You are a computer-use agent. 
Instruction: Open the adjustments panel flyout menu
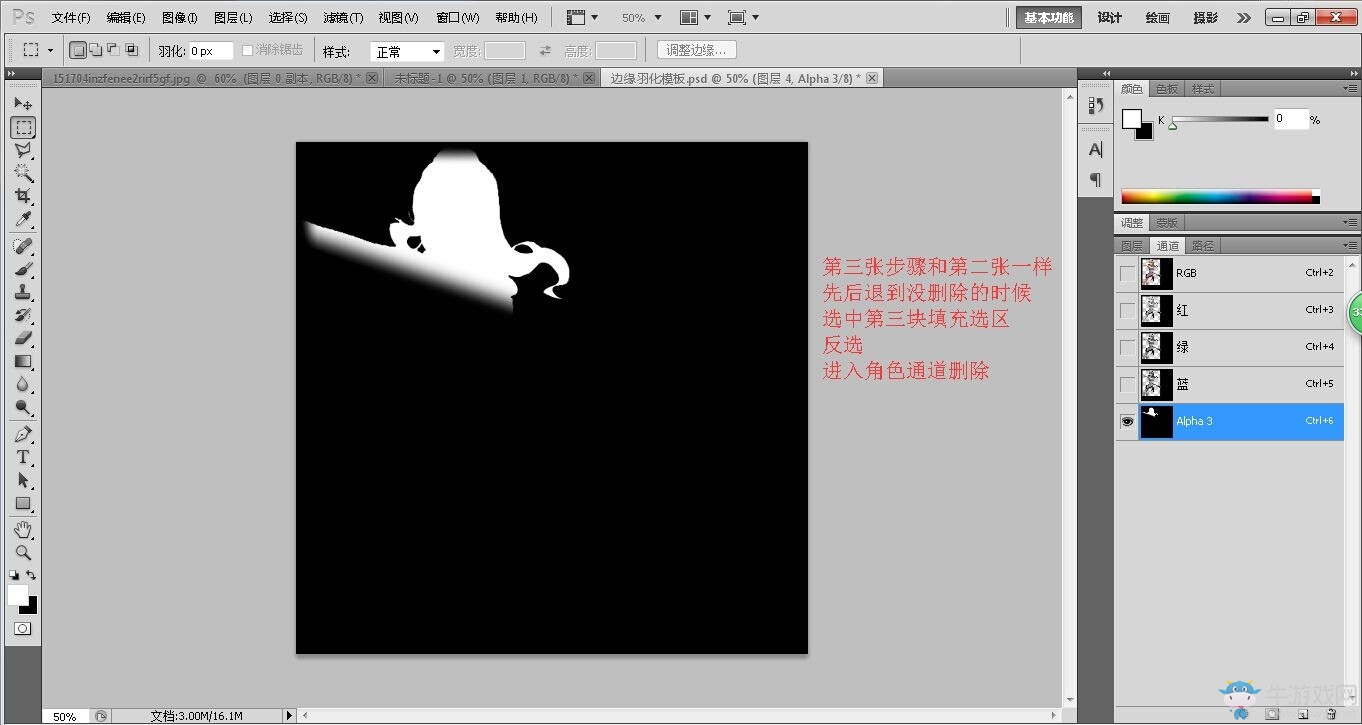click(1350, 222)
